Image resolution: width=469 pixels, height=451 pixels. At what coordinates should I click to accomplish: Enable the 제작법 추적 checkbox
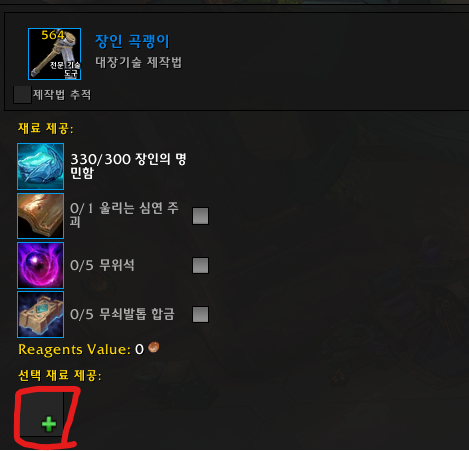coord(22,95)
